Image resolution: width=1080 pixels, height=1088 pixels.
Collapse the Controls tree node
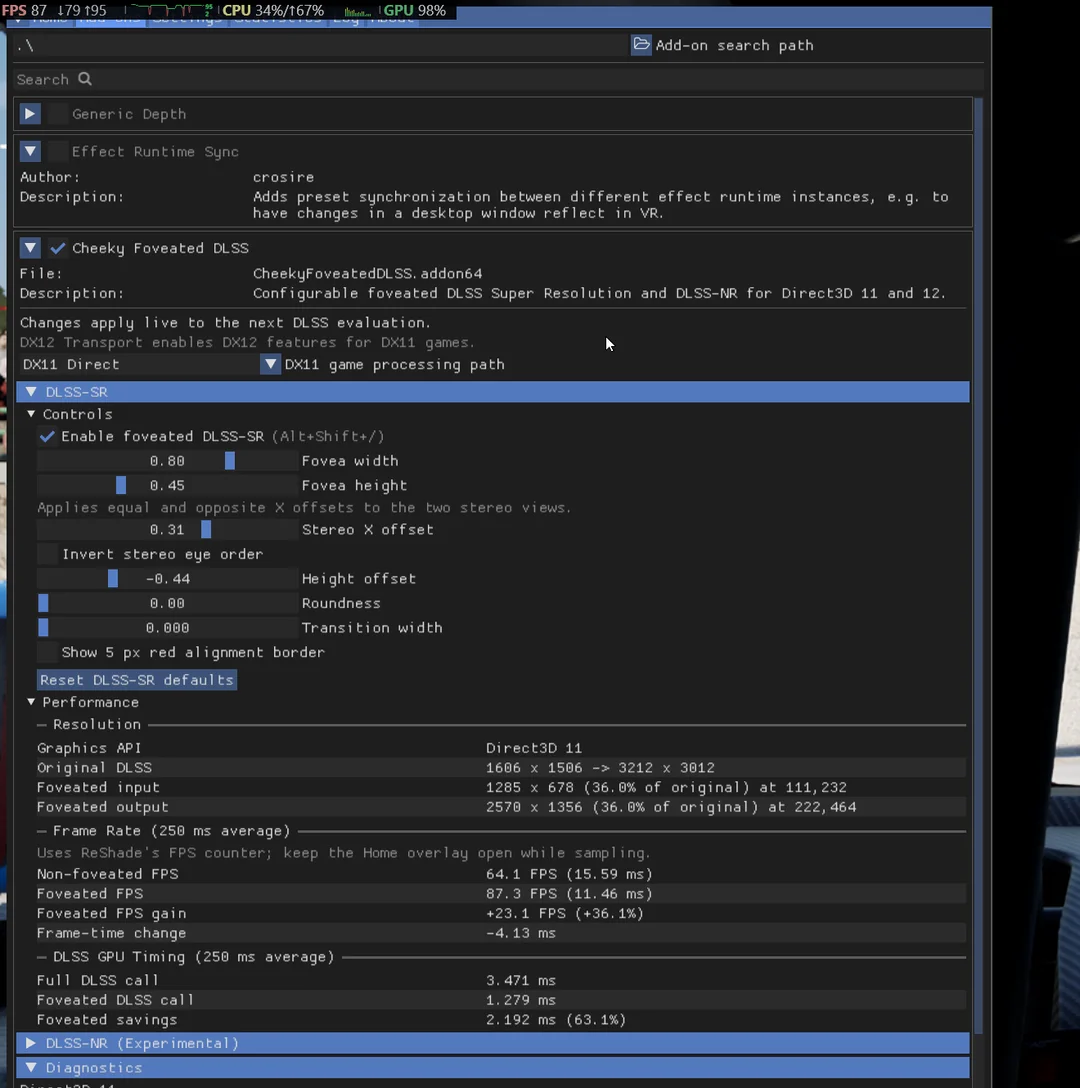(31, 414)
